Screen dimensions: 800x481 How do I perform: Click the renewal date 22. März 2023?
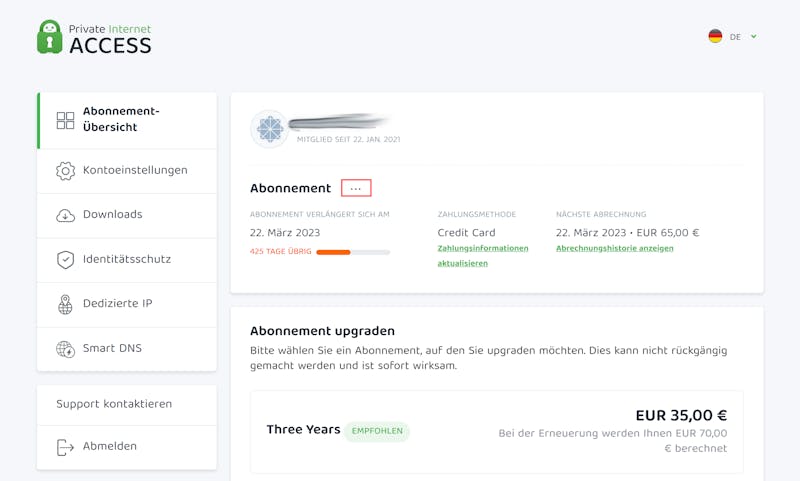point(285,233)
